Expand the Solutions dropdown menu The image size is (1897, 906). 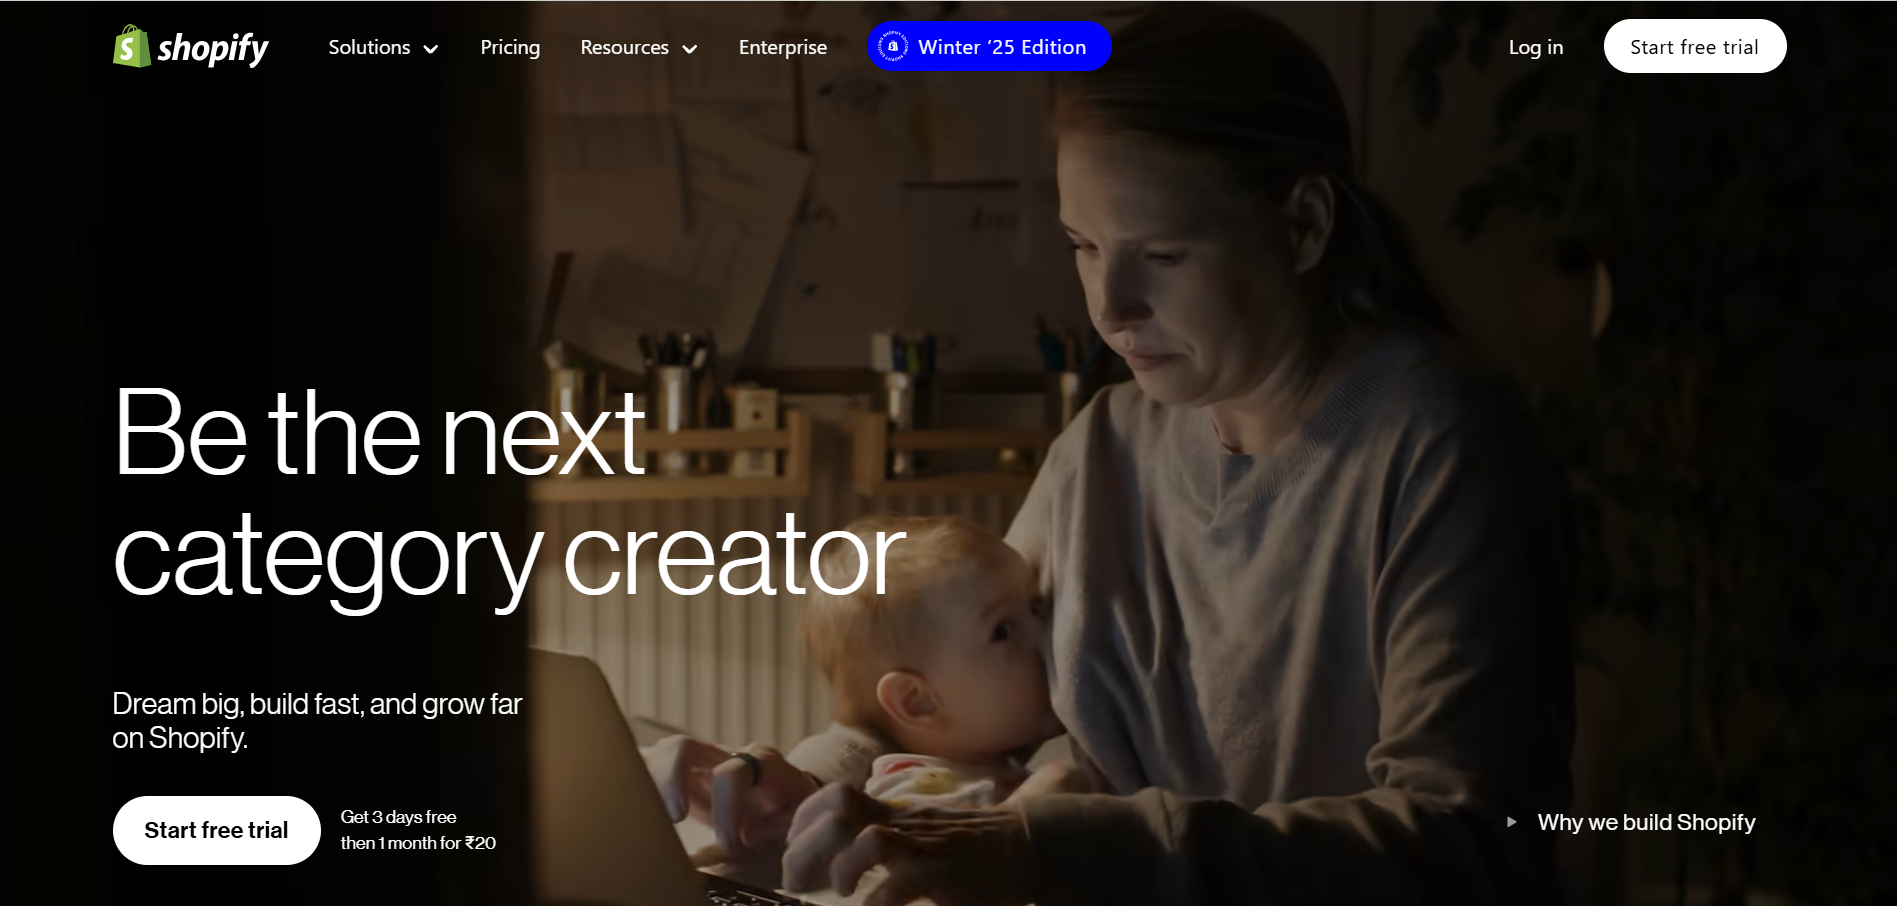383,47
